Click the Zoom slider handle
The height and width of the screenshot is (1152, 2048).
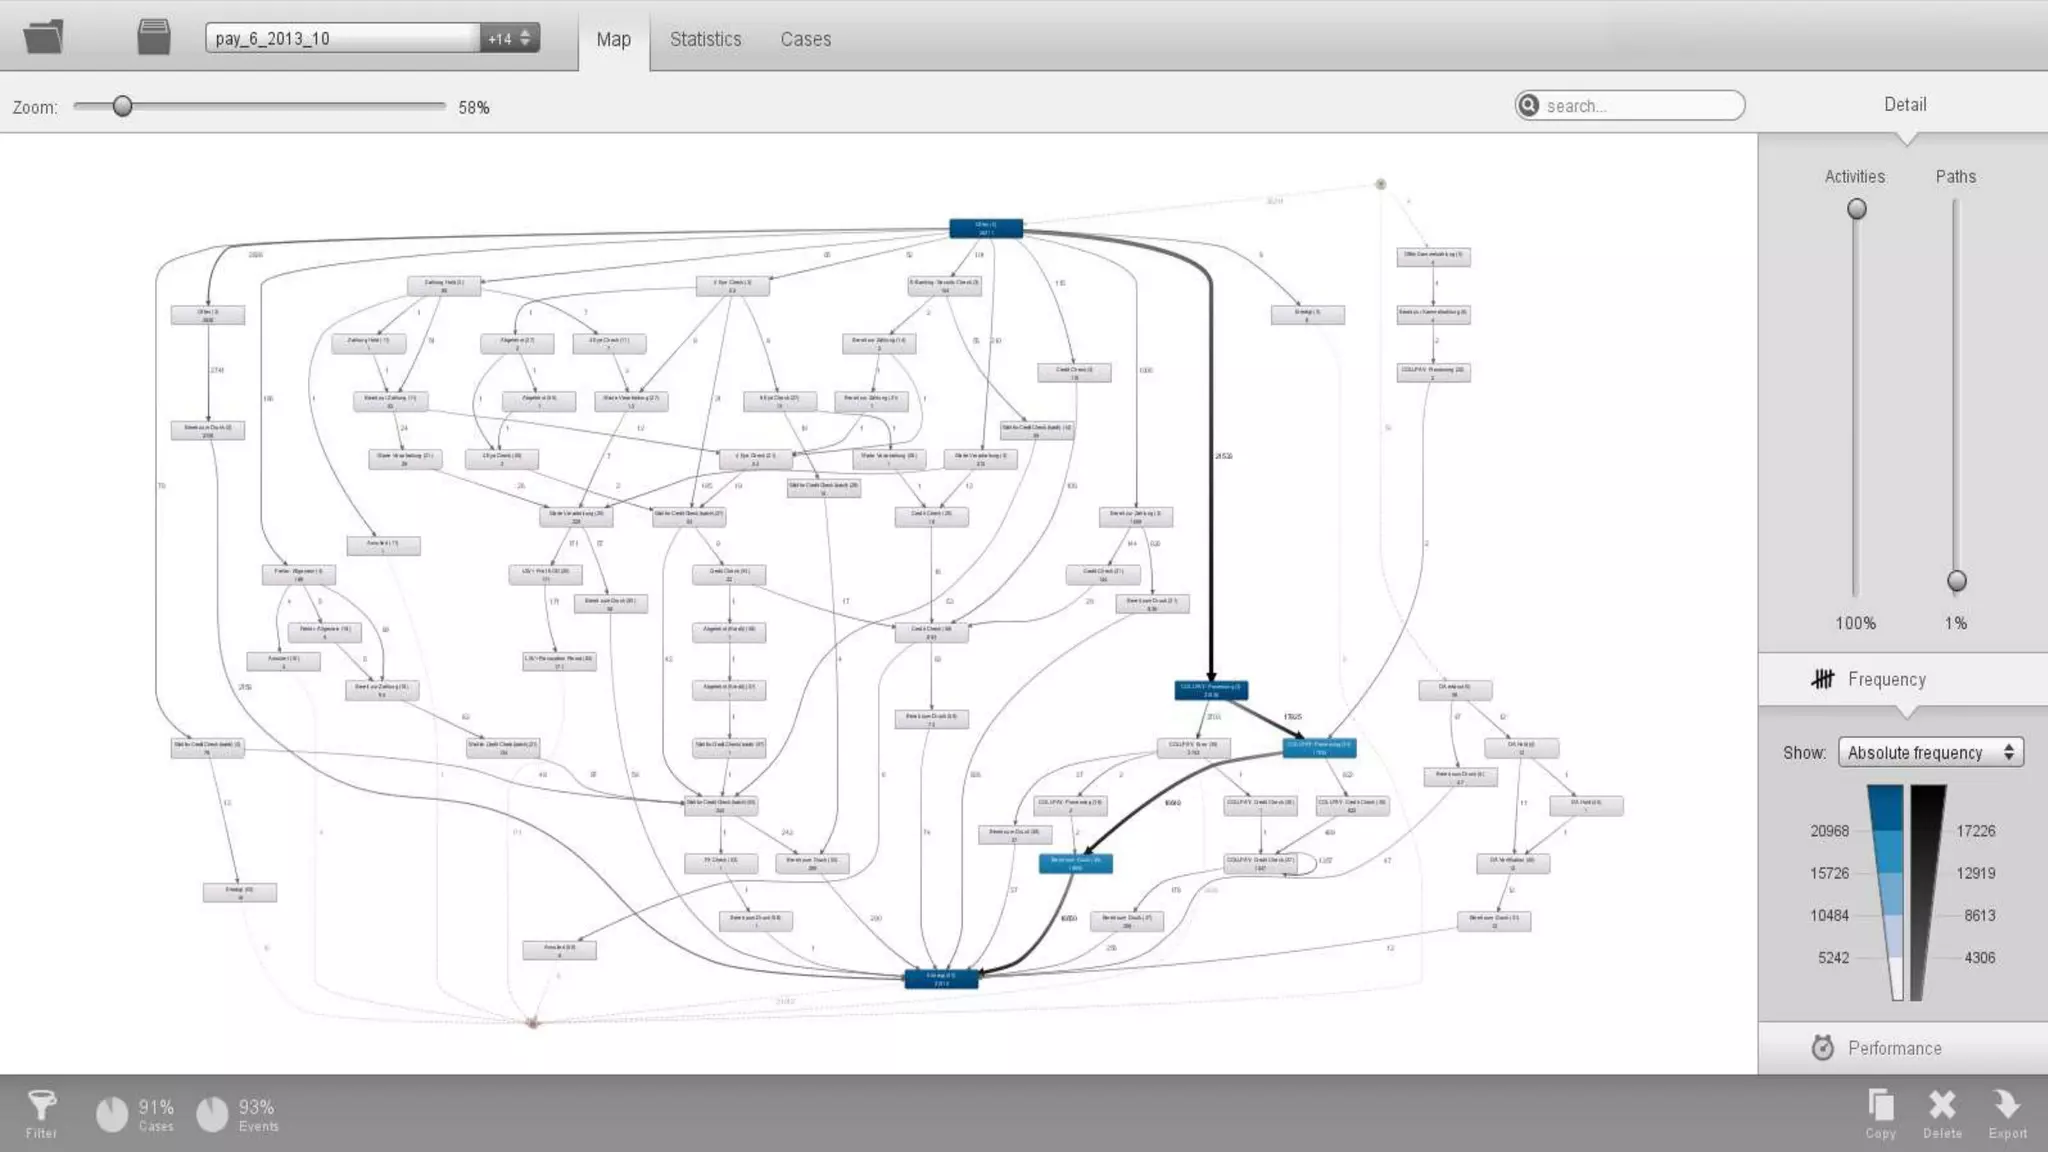tap(122, 106)
